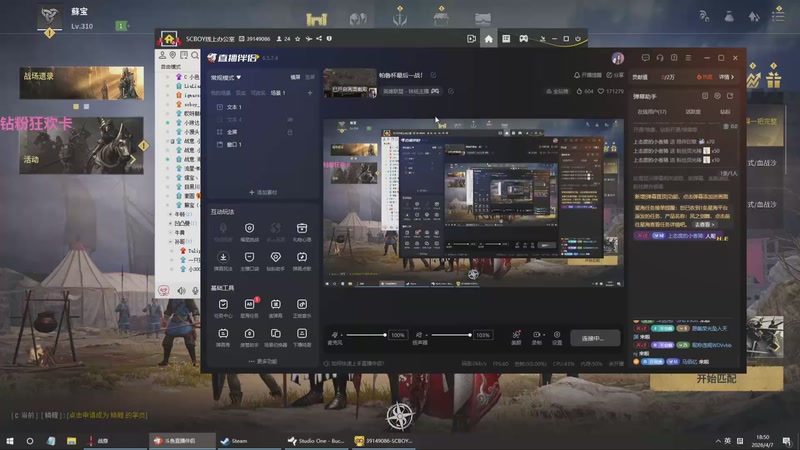The image size is (800, 450).
Task: Click the video camera icon in YY toolbar
Action: (x=471, y=39)
